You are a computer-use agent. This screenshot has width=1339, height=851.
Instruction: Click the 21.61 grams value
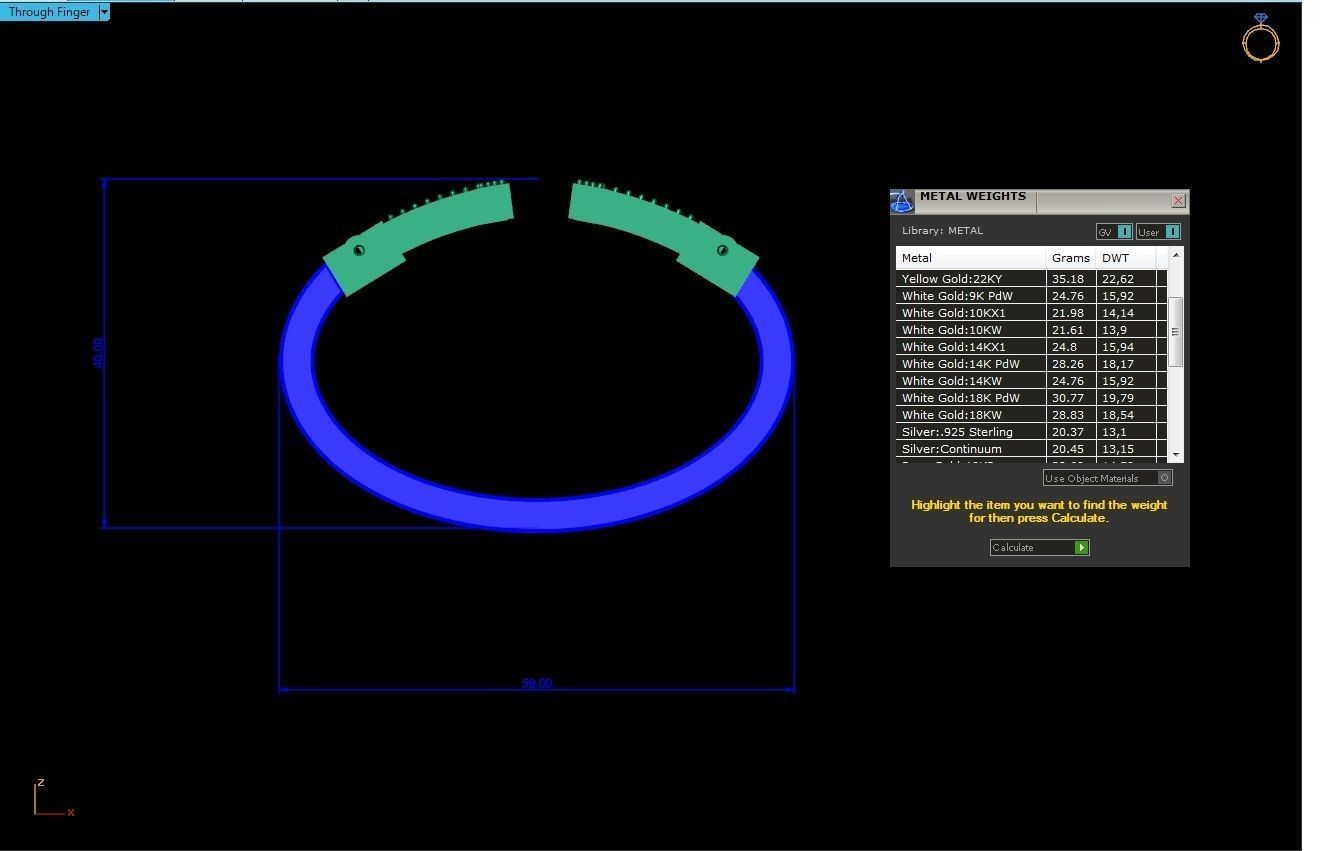click(x=1067, y=330)
